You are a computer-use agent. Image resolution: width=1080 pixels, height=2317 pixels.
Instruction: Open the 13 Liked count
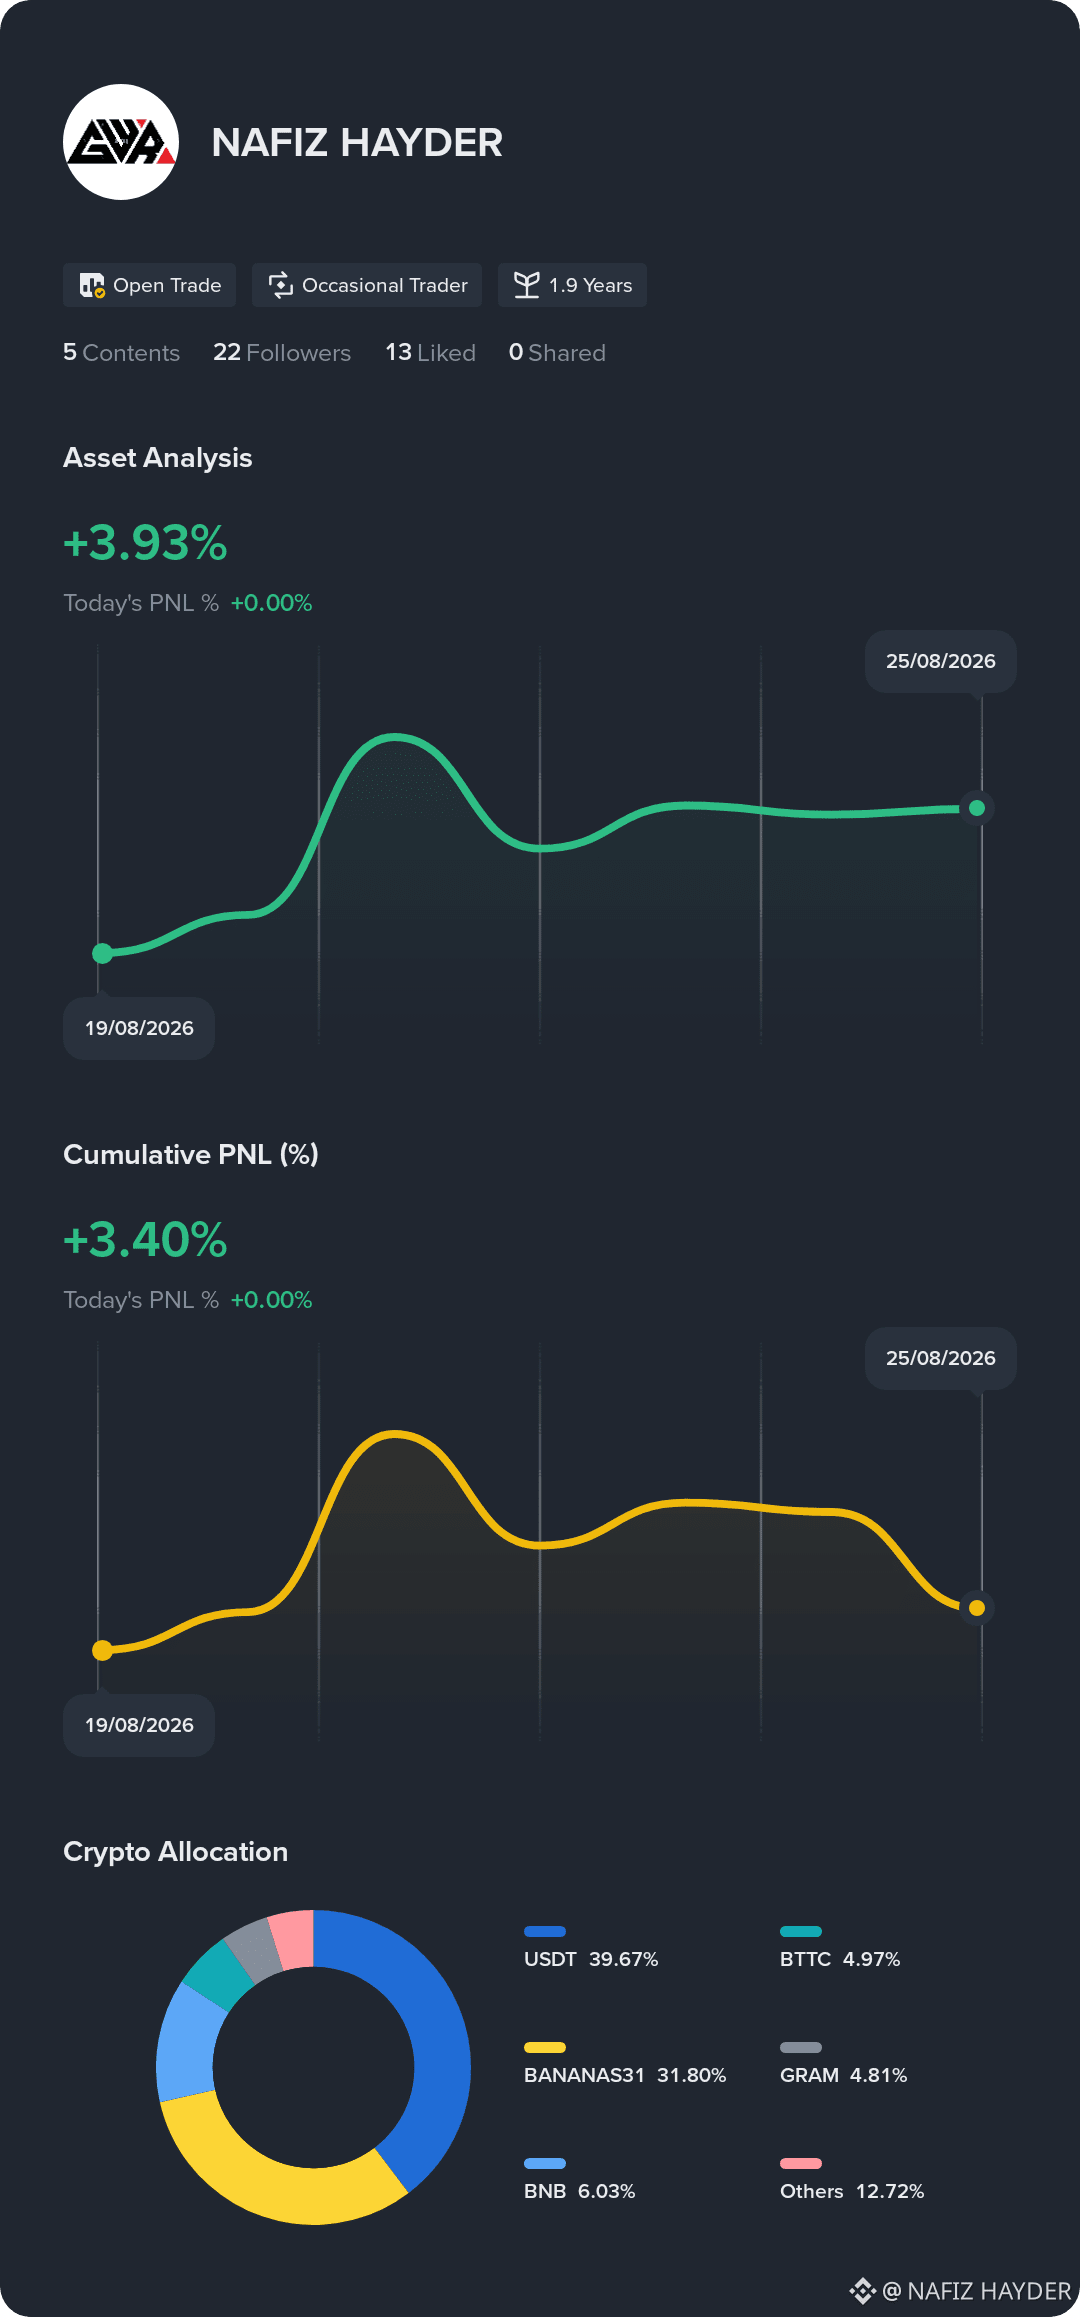[x=431, y=352]
